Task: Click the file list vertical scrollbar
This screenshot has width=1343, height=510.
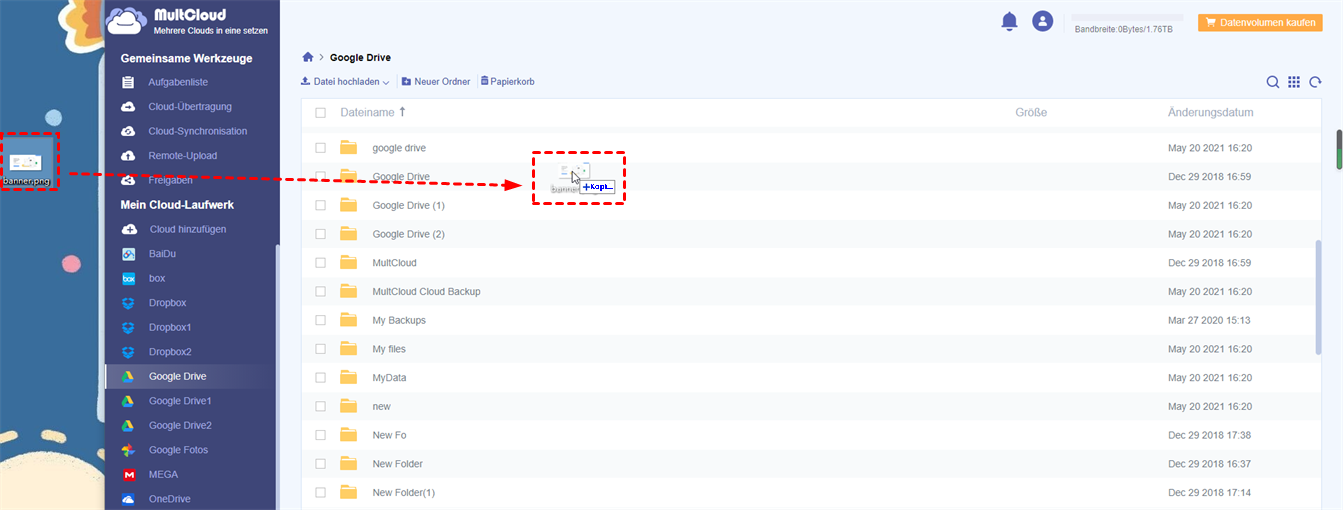Action: [1318, 298]
